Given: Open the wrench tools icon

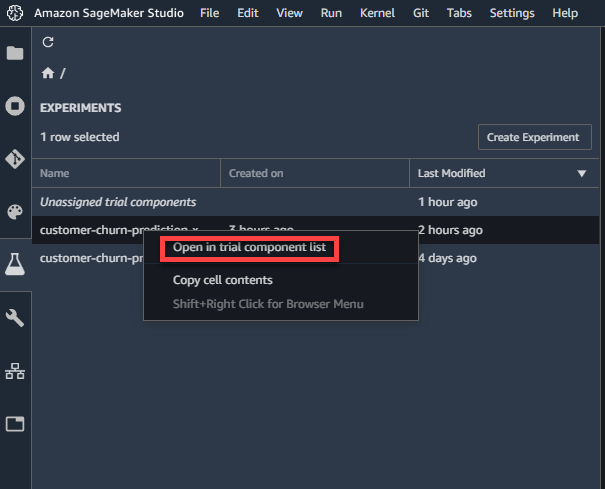Looking at the screenshot, I should point(15,318).
